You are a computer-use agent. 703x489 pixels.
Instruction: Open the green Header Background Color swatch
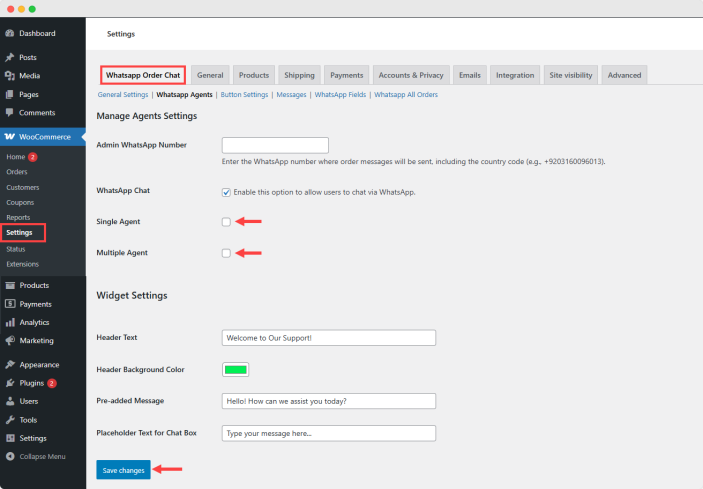(235, 369)
